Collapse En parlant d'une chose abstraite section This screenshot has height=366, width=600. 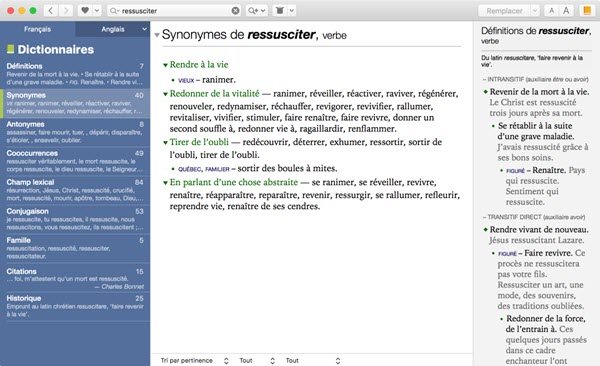(x=165, y=183)
